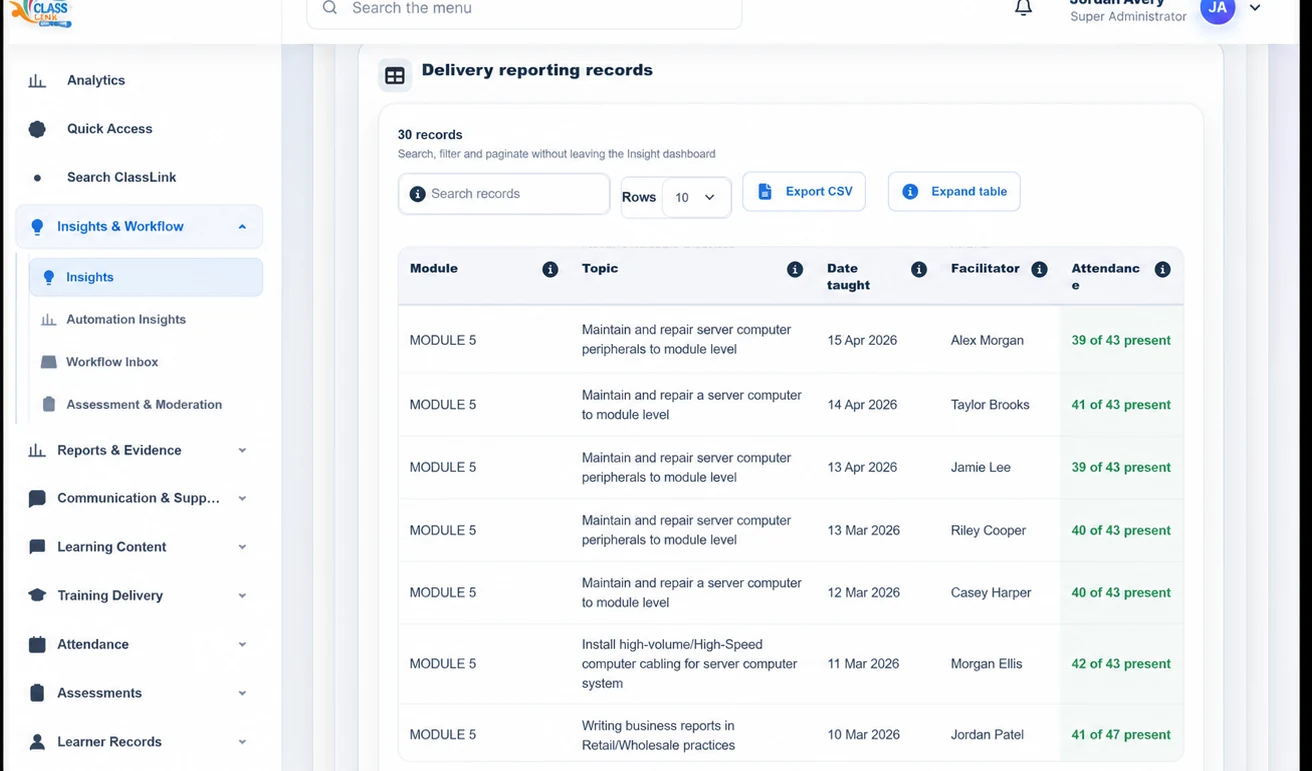This screenshot has width=1312, height=771.
Task: Click the Expand table button
Action: 954,192
